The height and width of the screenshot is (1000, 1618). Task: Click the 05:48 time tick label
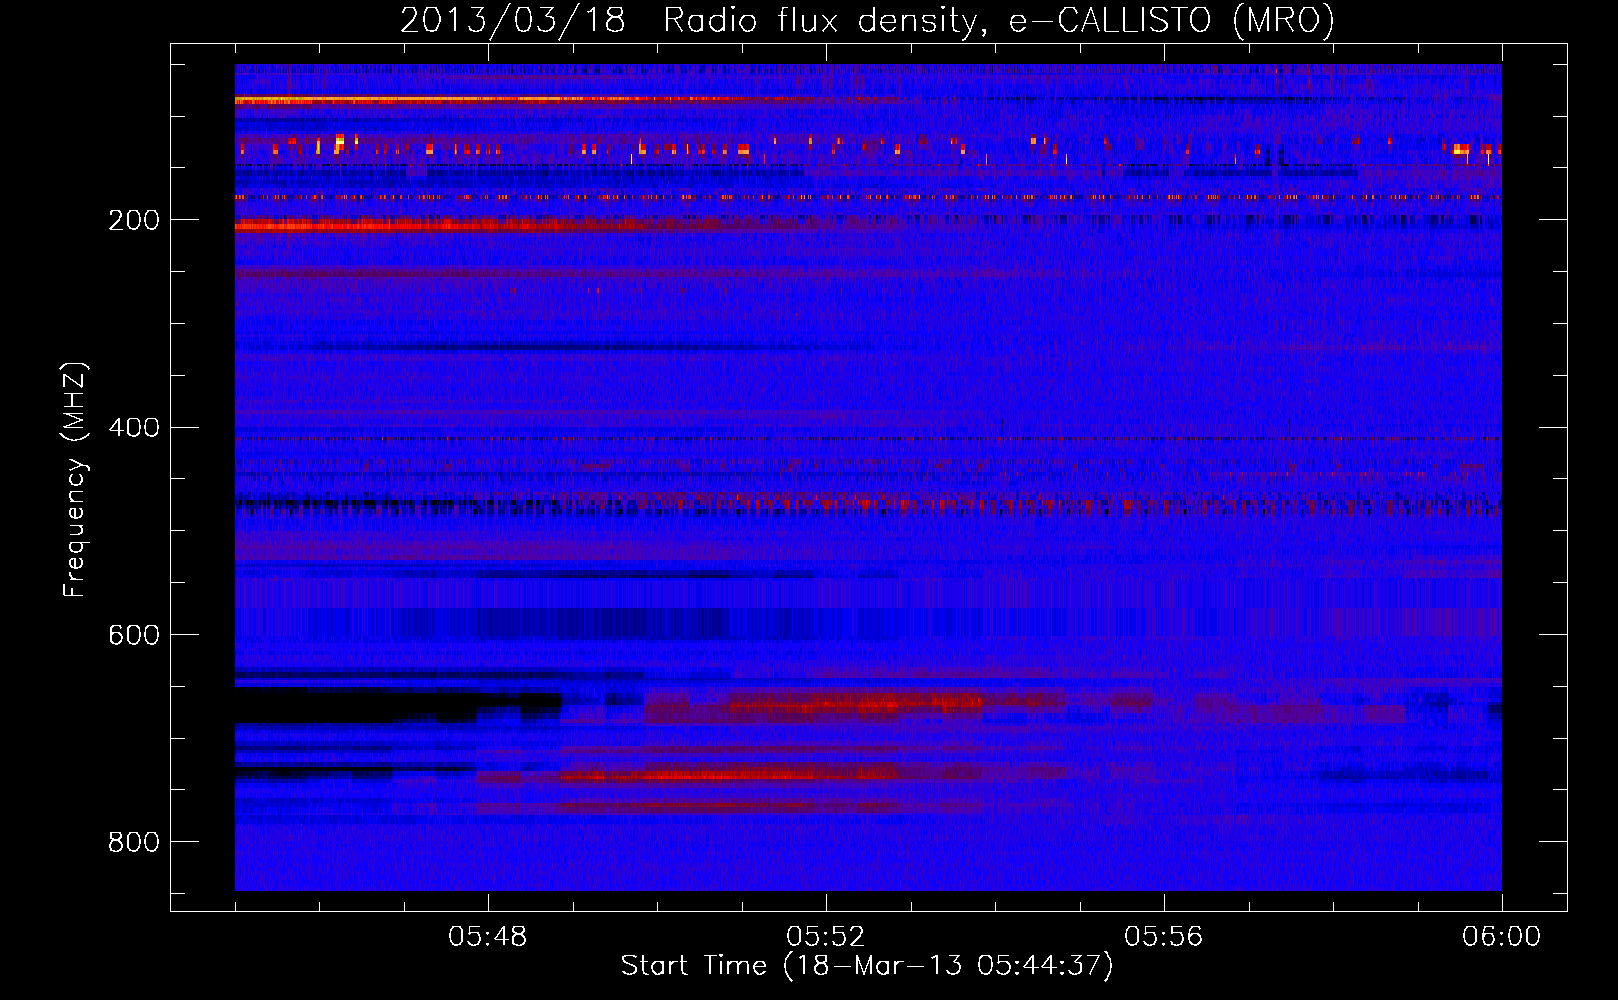coord(488,937)
